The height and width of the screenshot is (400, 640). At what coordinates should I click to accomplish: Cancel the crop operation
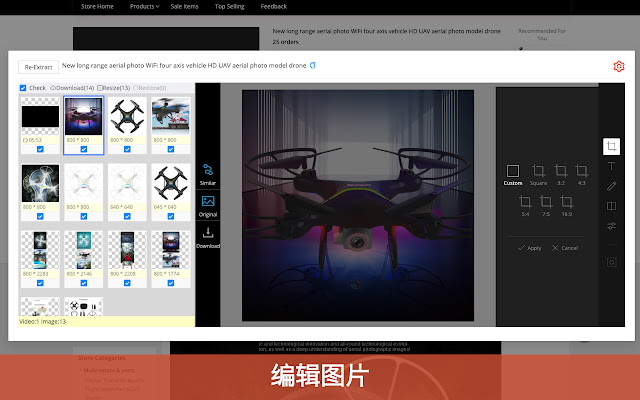[565, 247]
